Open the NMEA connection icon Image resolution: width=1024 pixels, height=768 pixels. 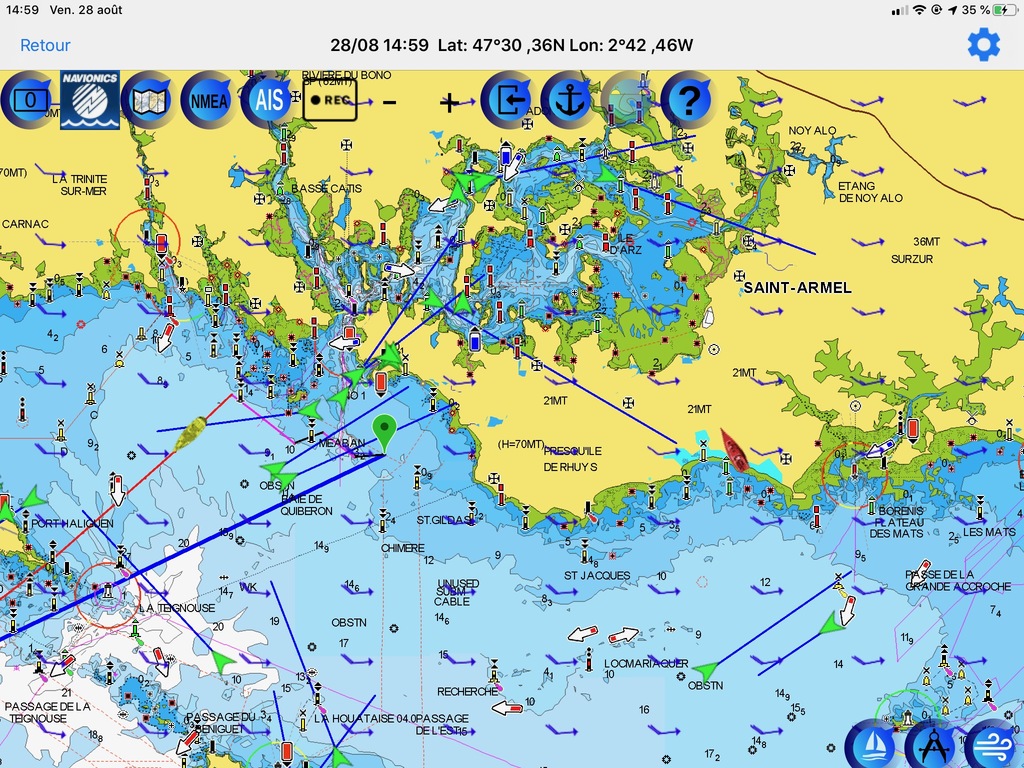210,101
